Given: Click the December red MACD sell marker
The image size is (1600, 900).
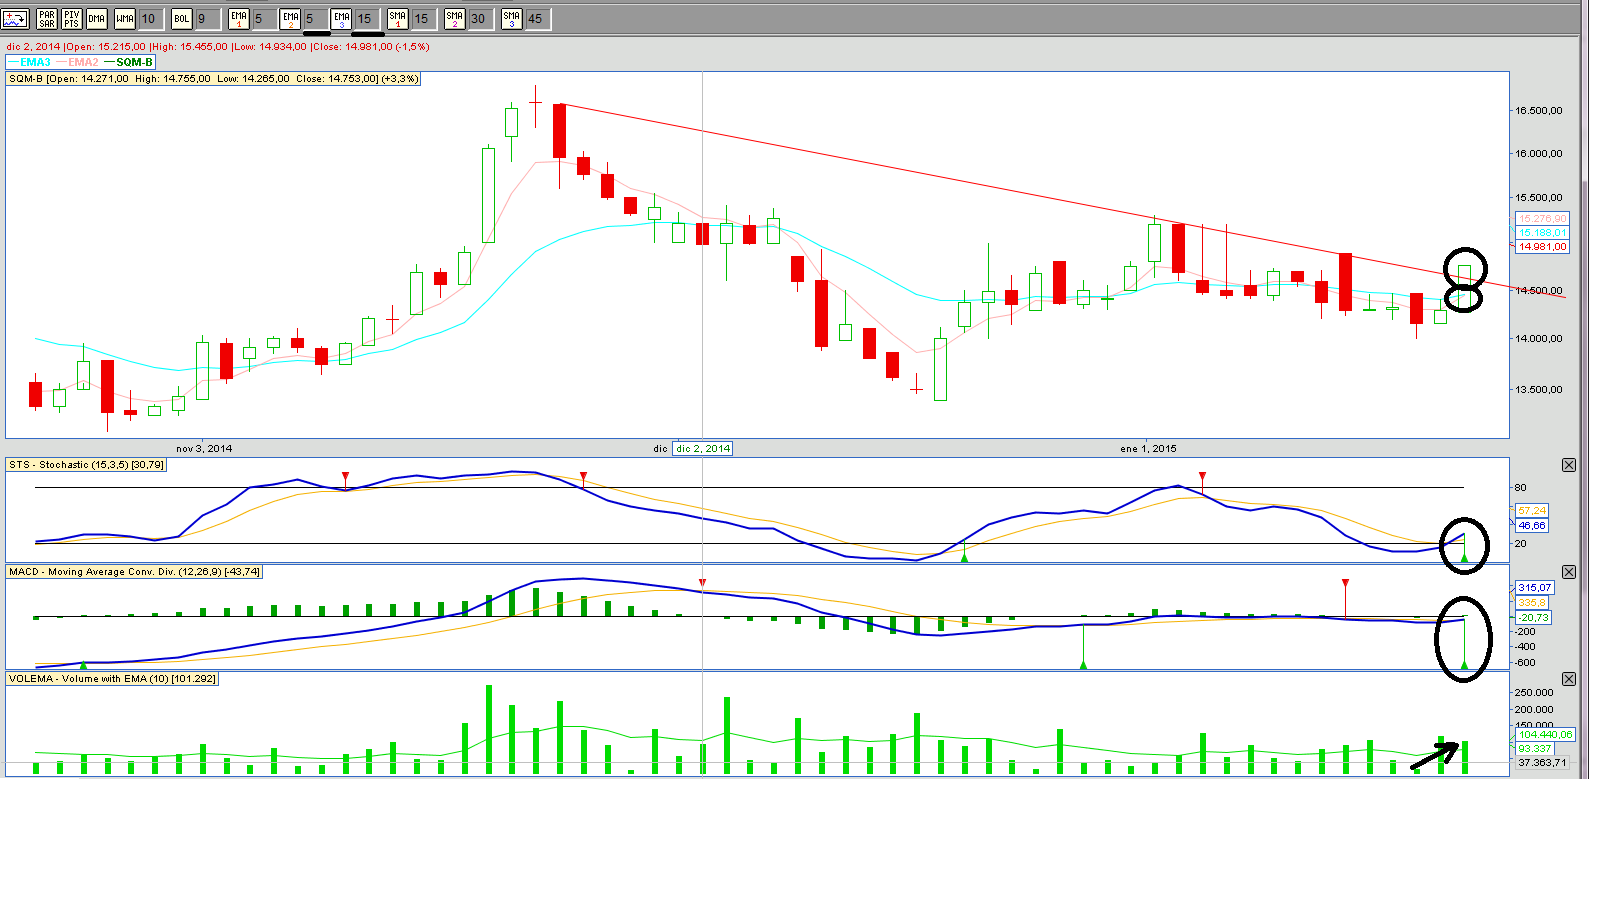Looking at the screenshot, I should point(702,582).
